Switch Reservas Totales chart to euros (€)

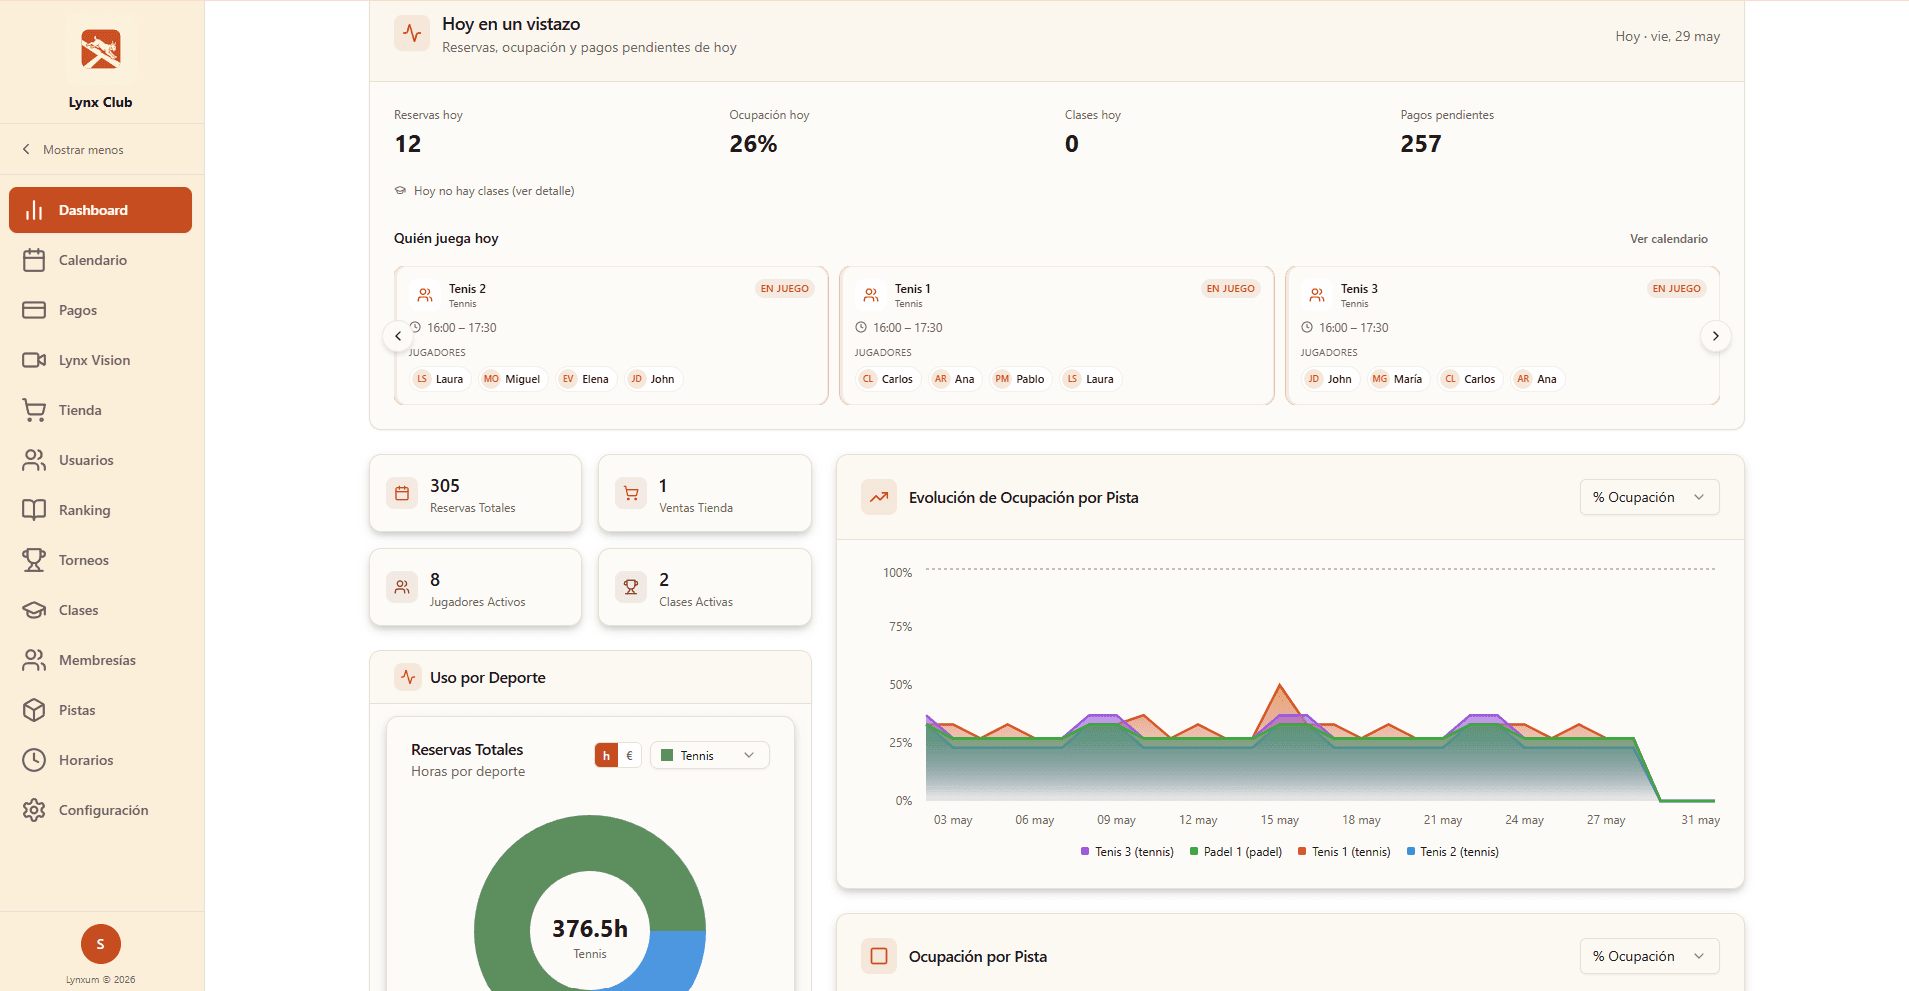629,755
